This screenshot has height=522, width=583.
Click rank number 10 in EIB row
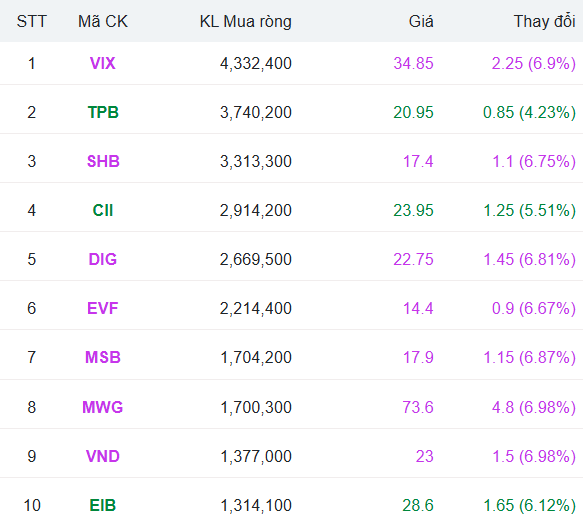(x=32, y=505)
